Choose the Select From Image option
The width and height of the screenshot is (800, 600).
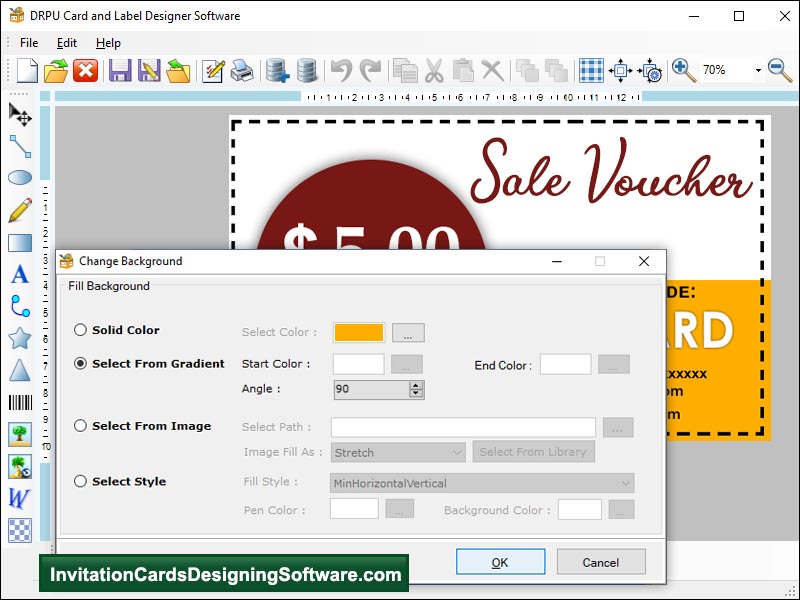[81, 426]
